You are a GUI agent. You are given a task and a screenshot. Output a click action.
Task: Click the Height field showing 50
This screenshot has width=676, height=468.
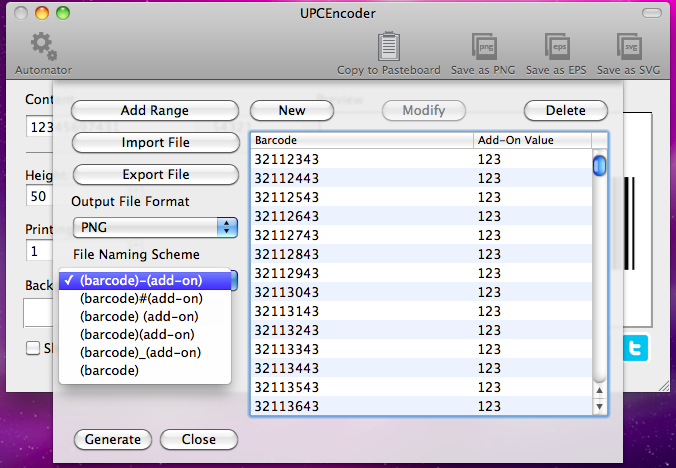tap(40, 196)
